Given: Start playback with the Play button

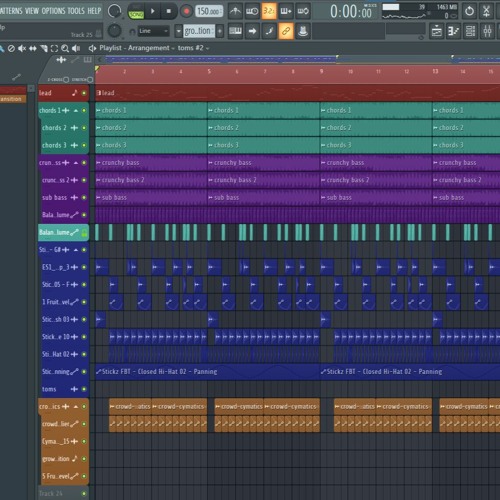Looking at the screenshot, I should (x=153, y=12).
